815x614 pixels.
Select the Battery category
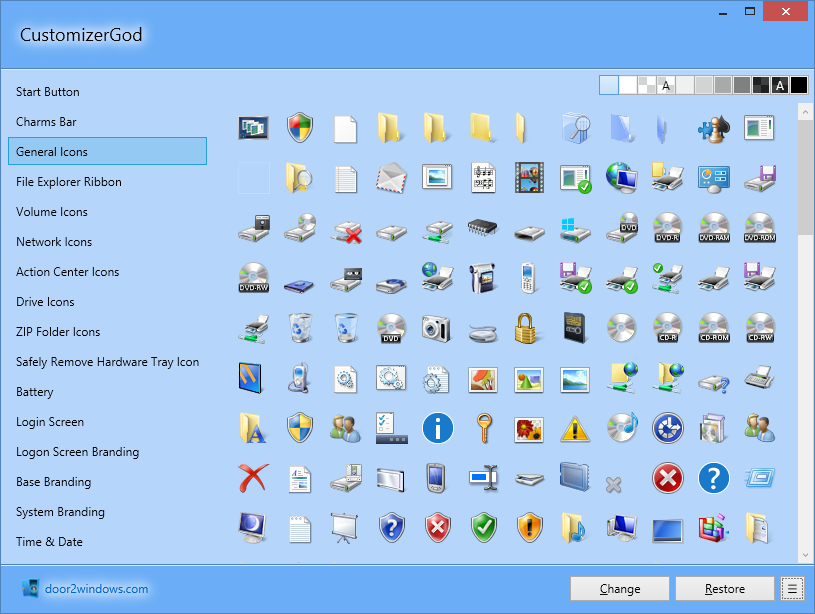click(35, 392)
